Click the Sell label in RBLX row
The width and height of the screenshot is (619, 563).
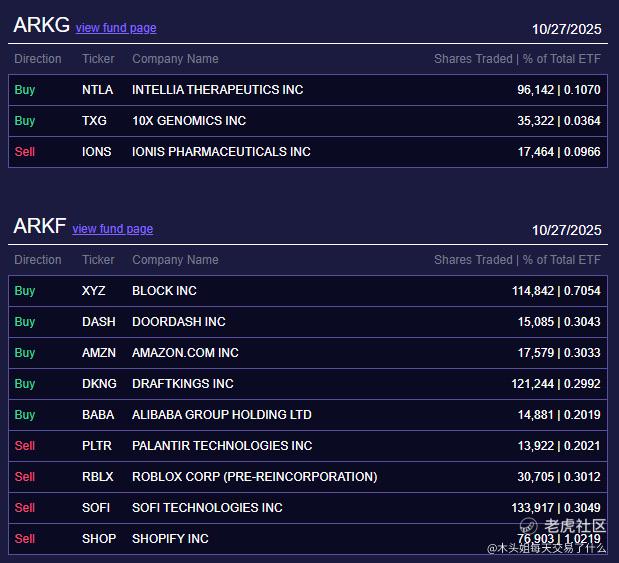25,477
